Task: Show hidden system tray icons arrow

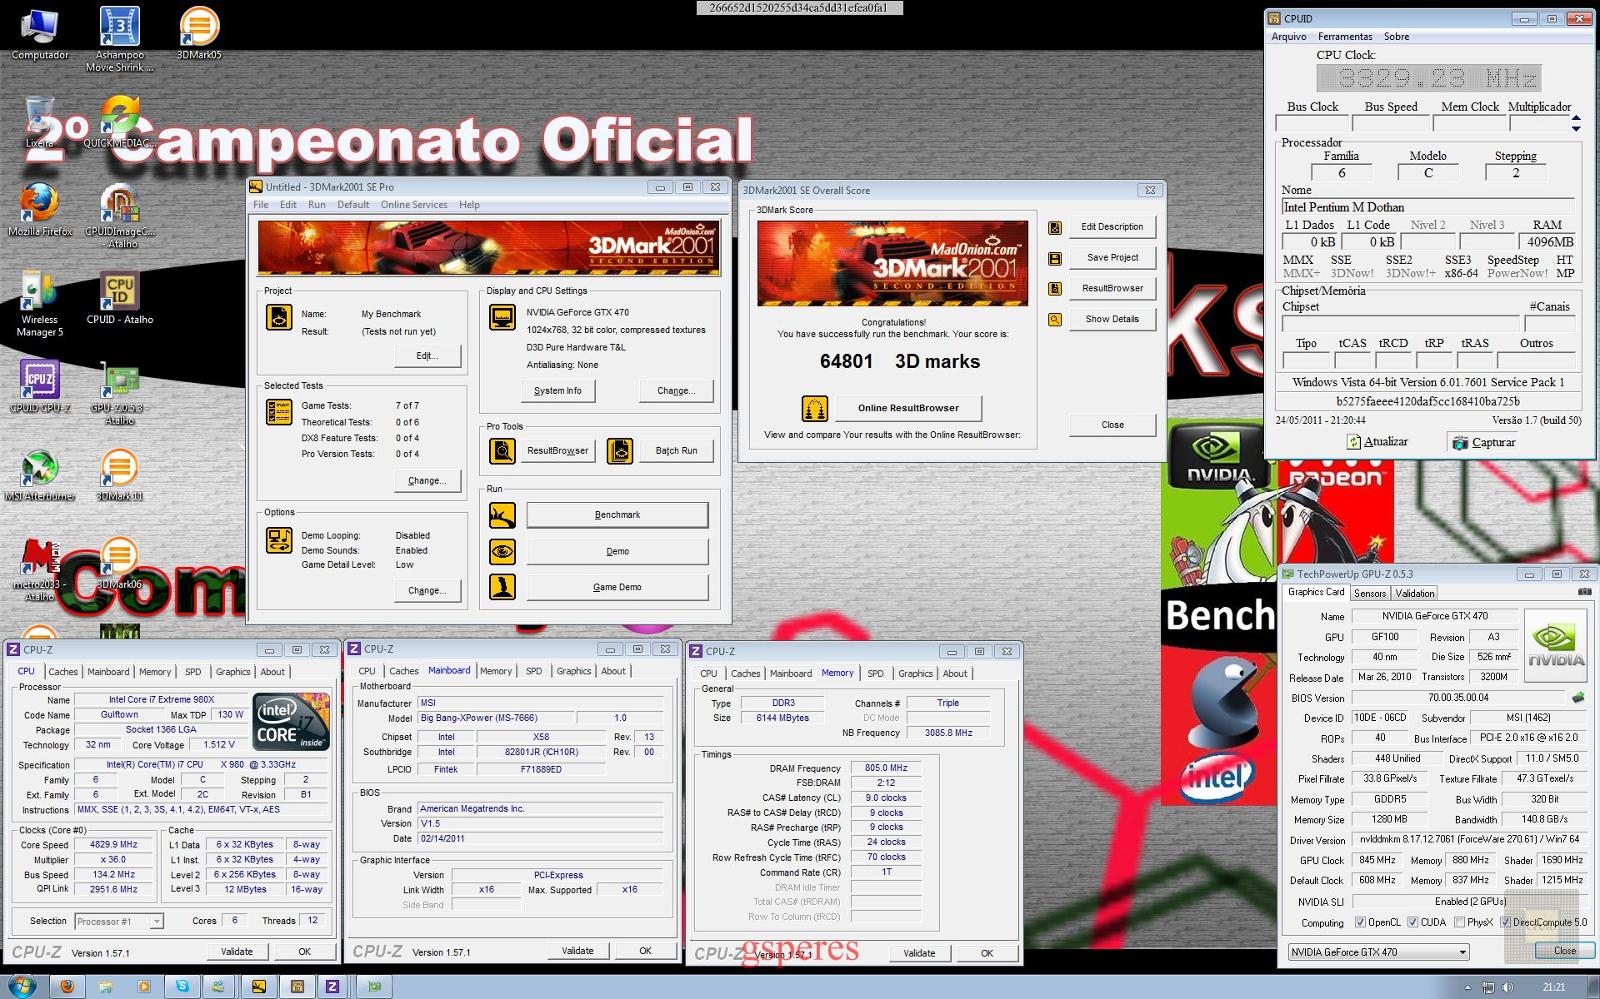Action: pos(1468,987)
